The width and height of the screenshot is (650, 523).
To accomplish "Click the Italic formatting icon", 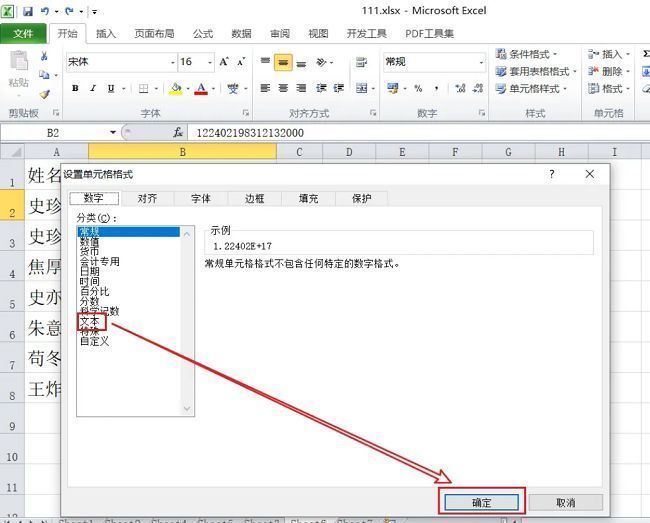I will (x=92, y=88).
